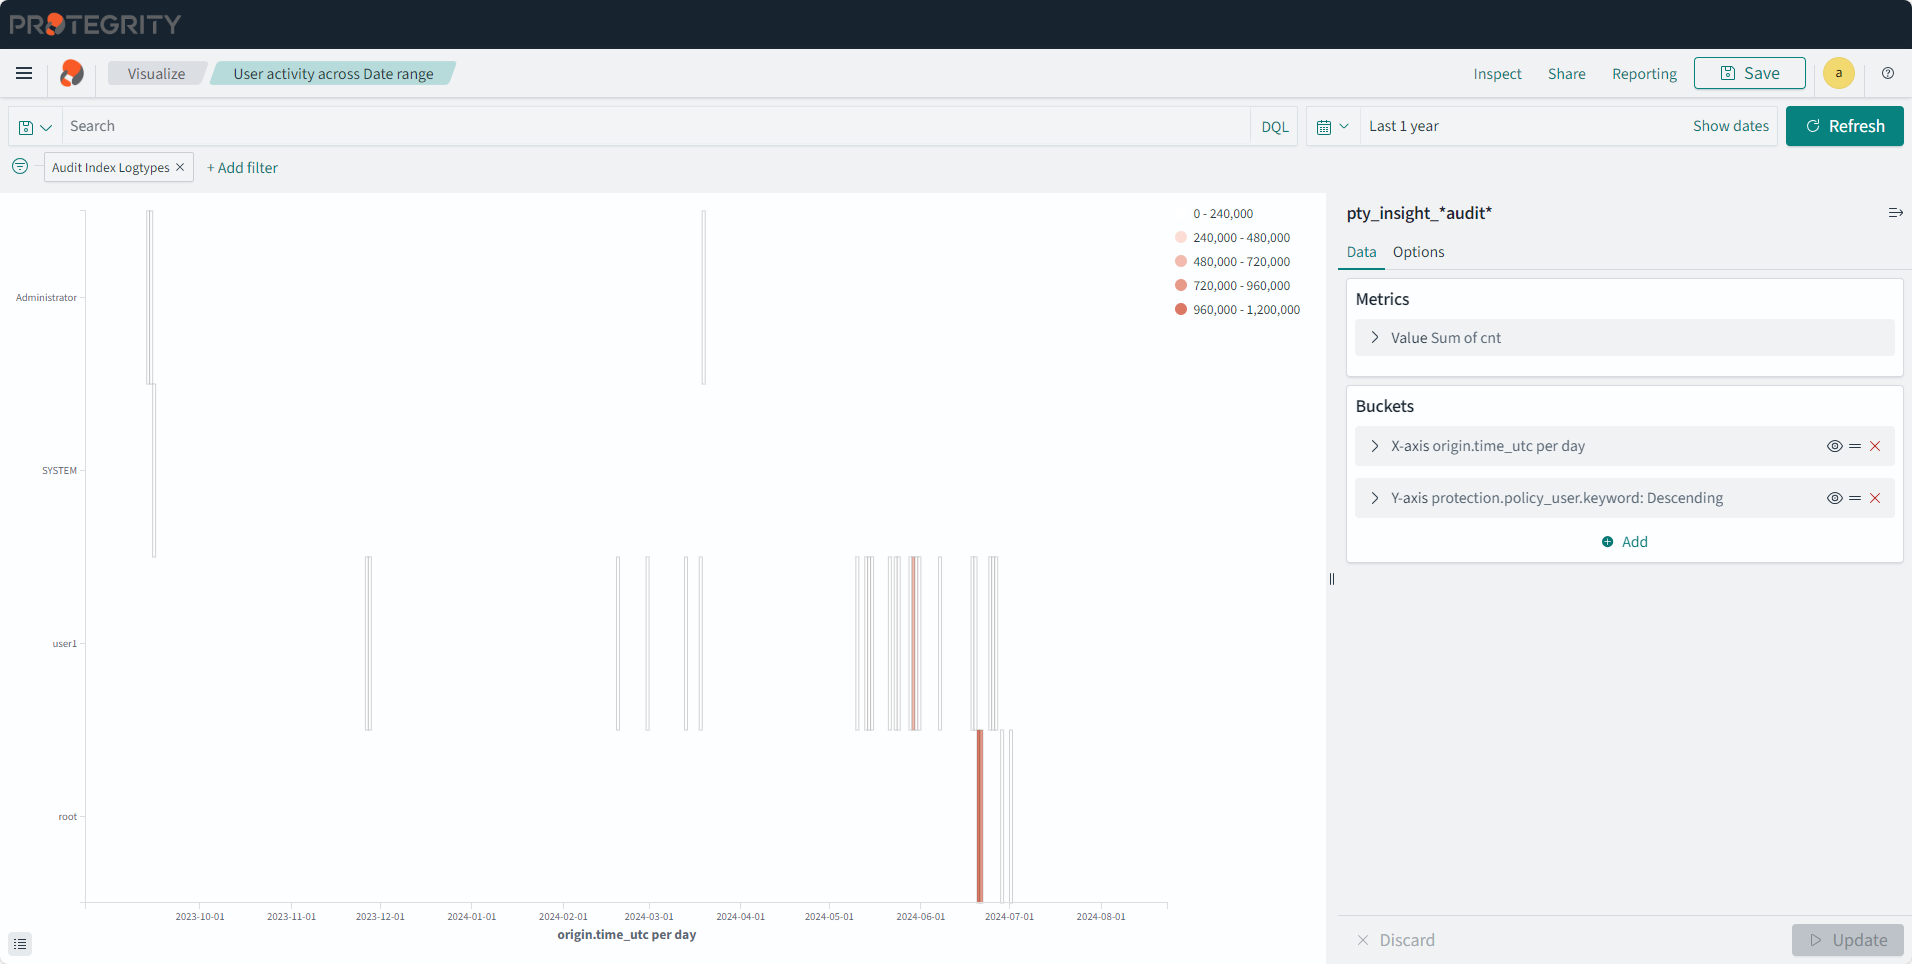Open the Share menu
Screen dimensions: 1912x964
(x=1566, y=74)
